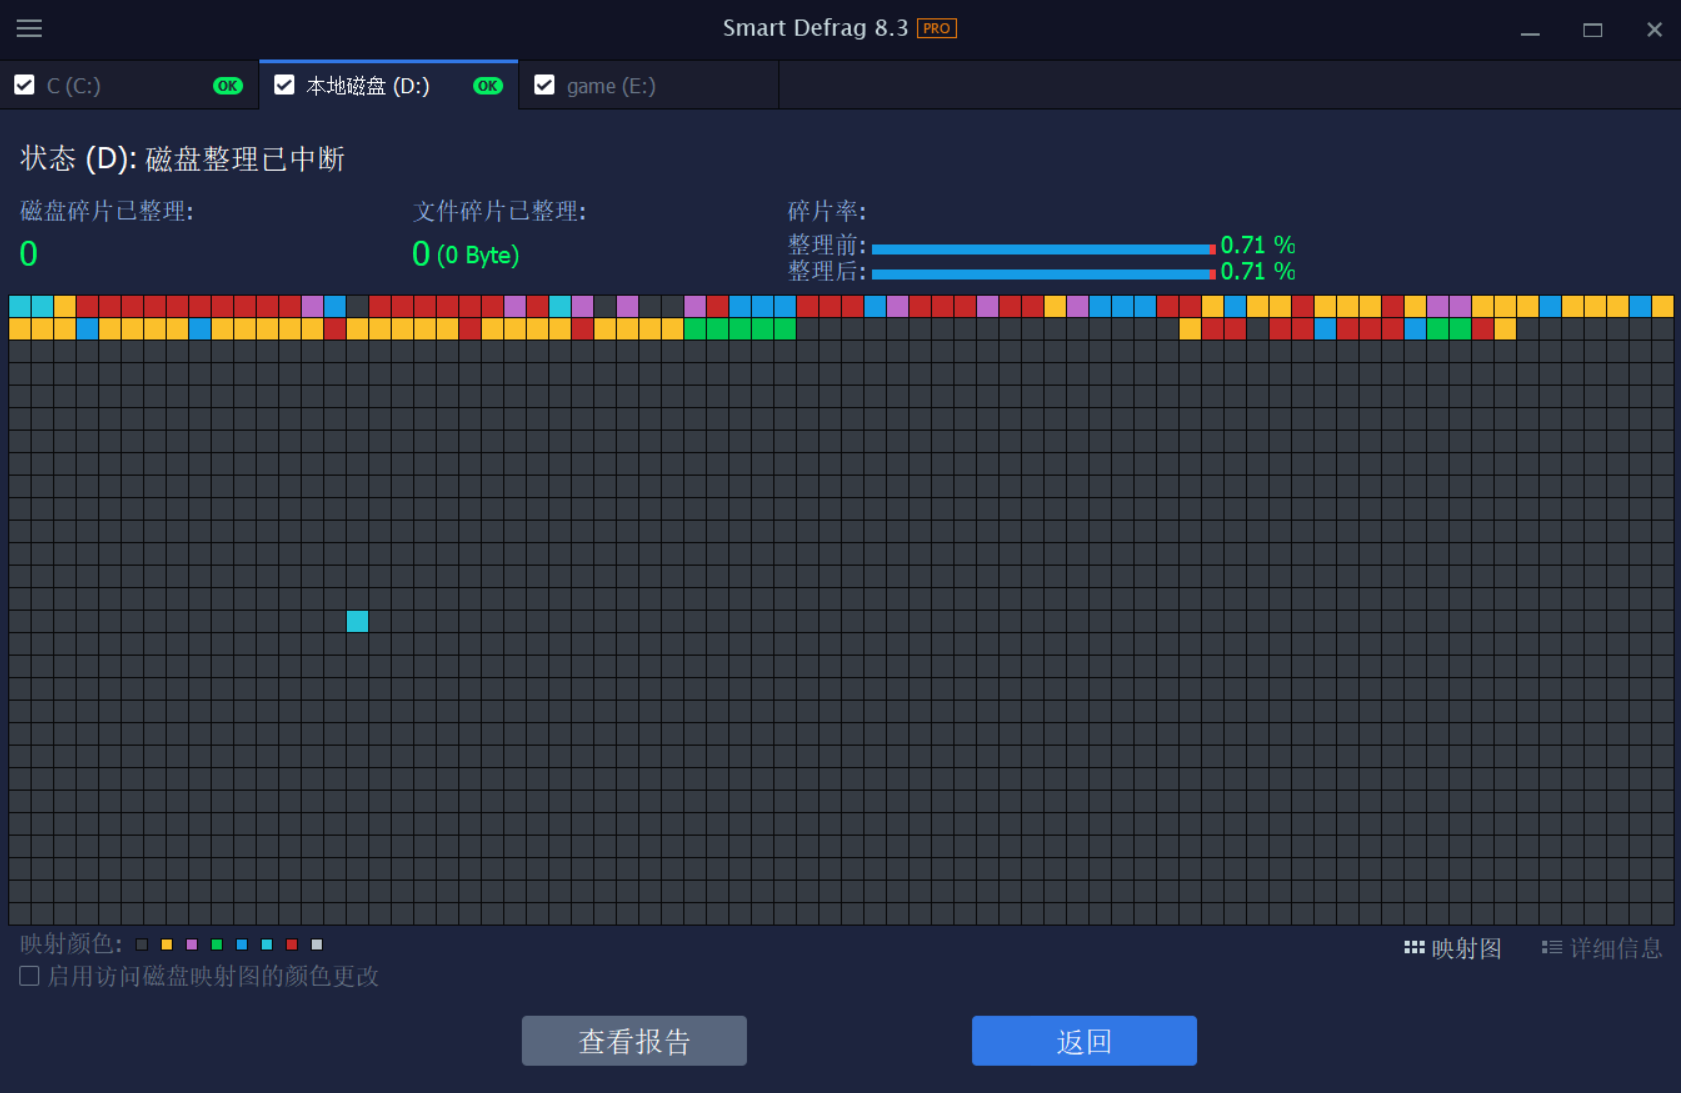The width and height of the screenshot is (1681, 1093).
Task: Click the 整理前 fragmentation progress bar
Action: point(1044,249)
